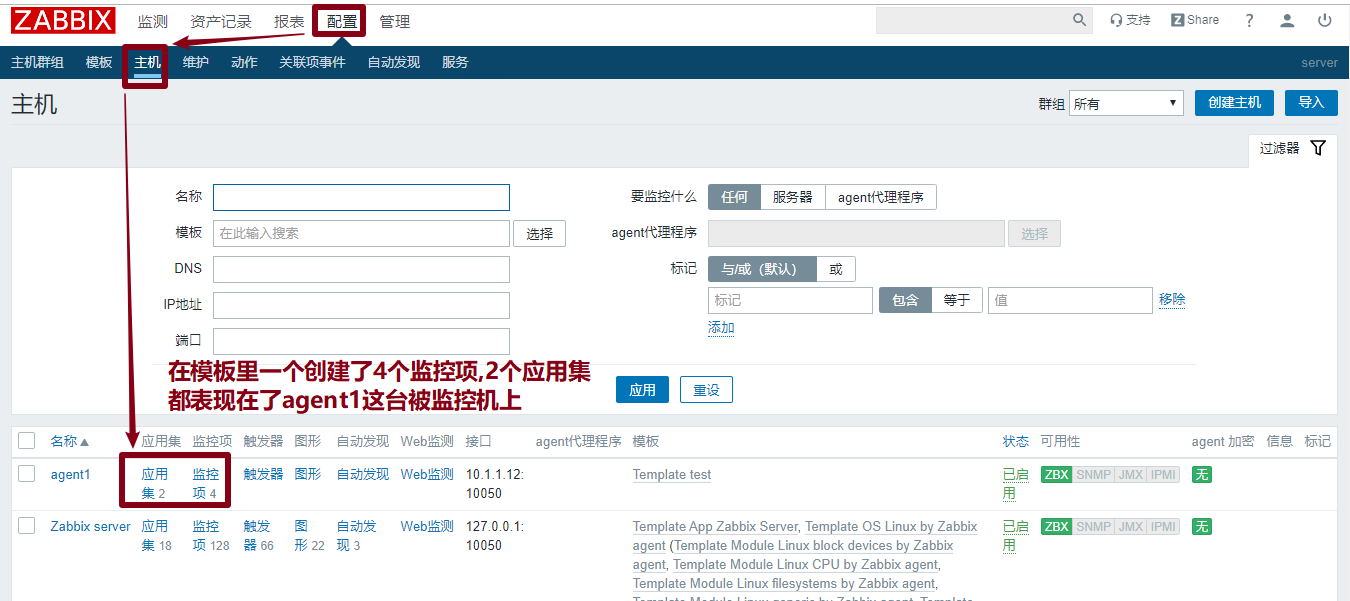This screenshot has height=601, width=1350.
Task: Go to 模板 submenu
Action: (99, 62)
